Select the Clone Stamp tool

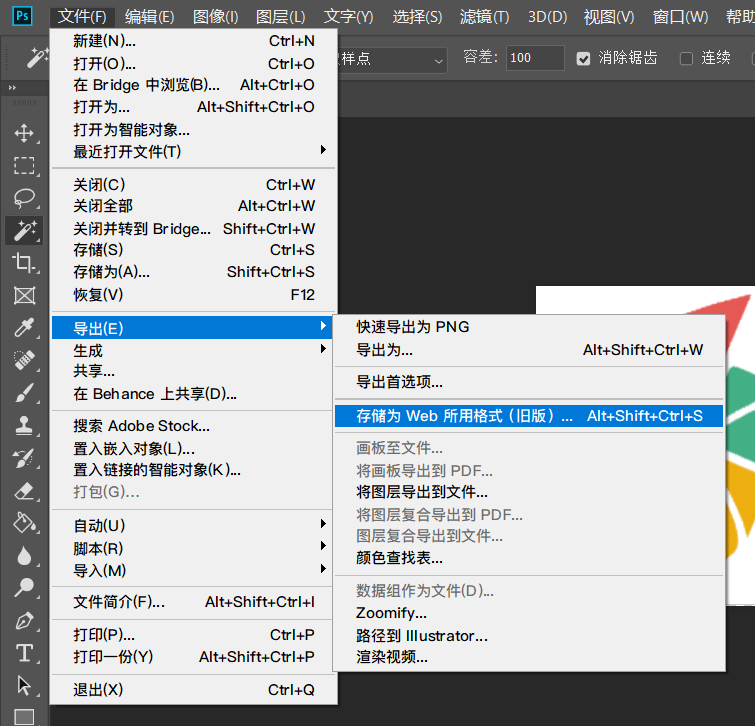[x=24, y=425]
